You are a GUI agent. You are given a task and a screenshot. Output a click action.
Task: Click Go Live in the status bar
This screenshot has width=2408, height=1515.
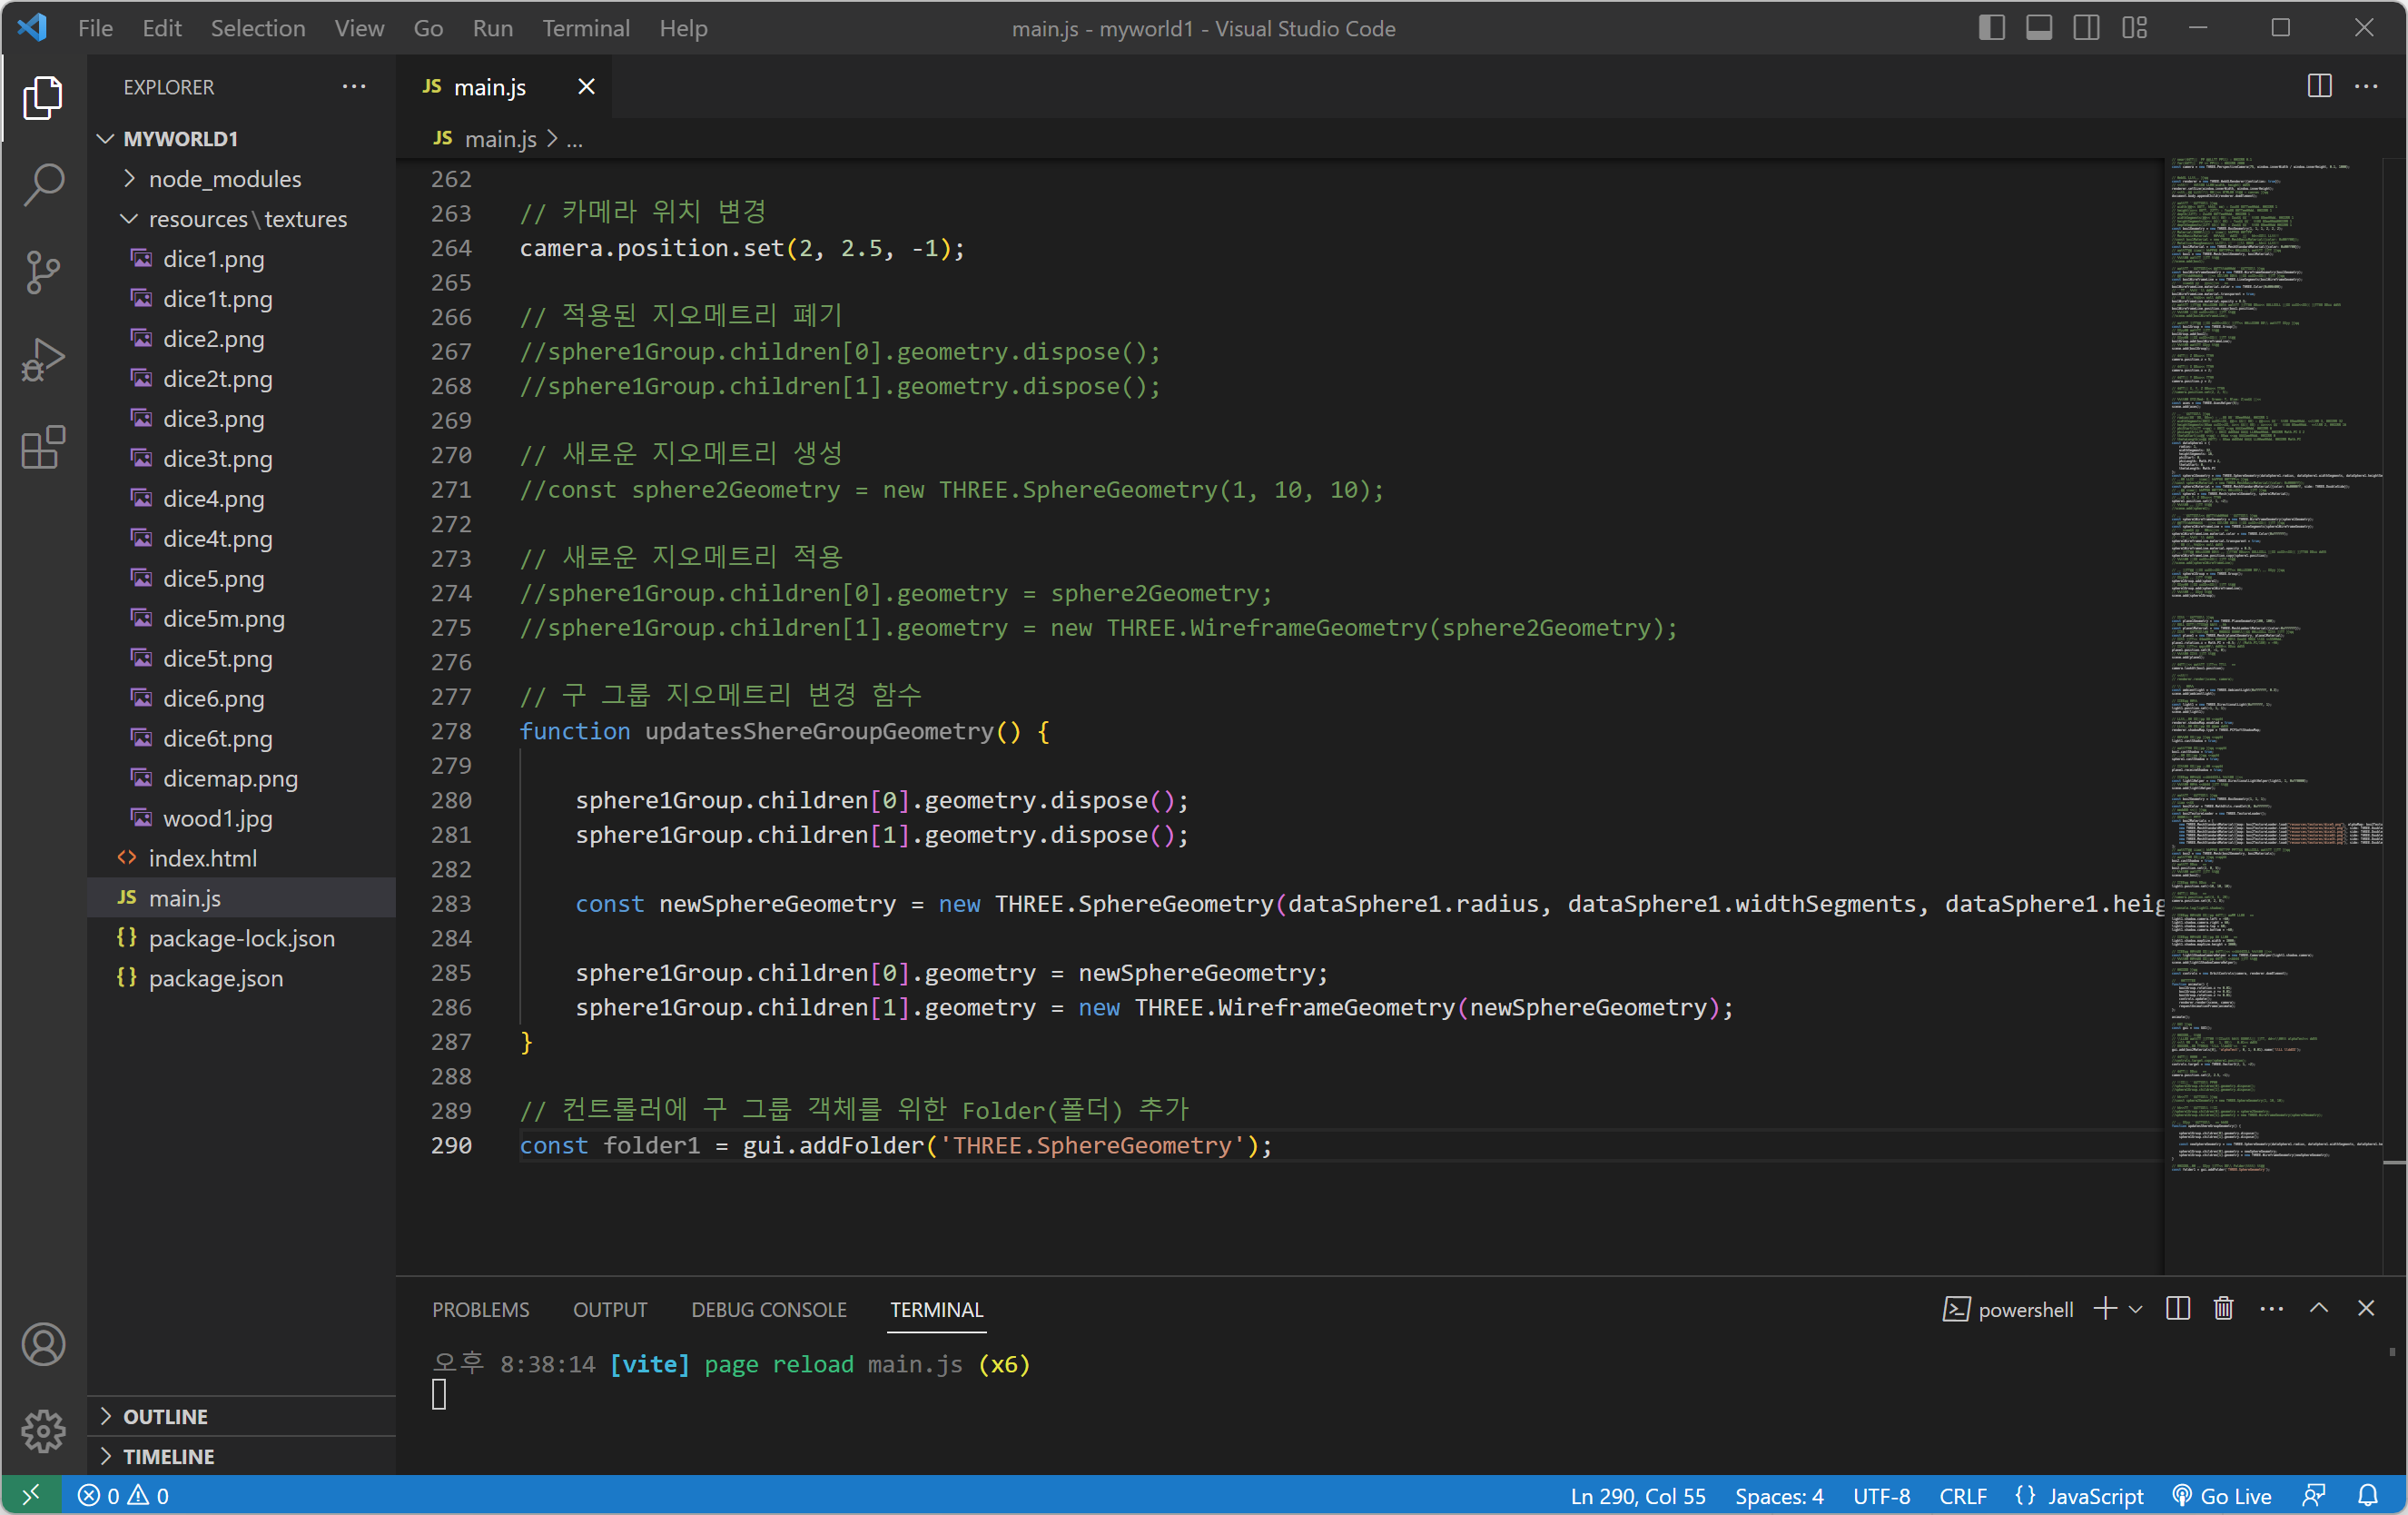(x=2222, y=1495)
